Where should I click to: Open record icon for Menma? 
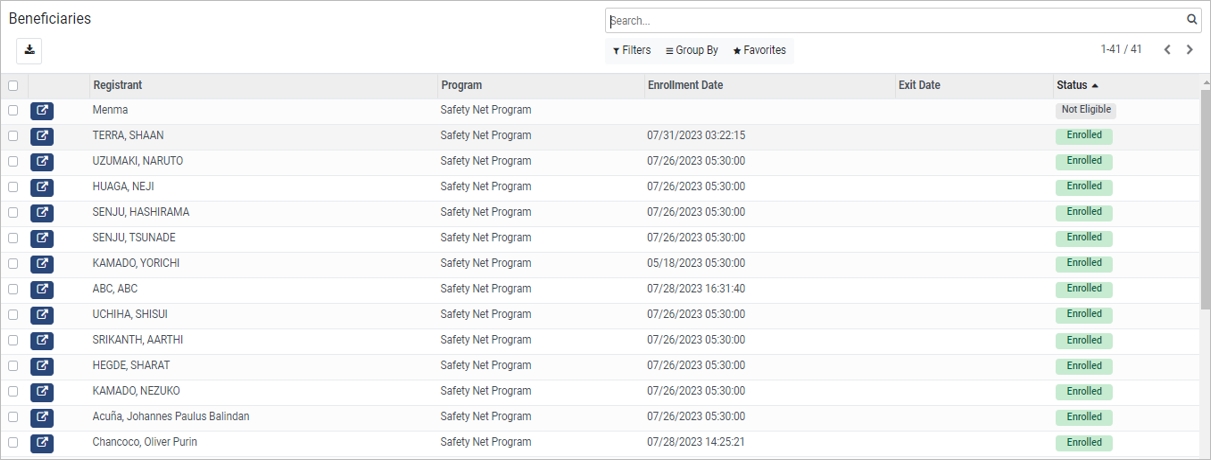[42, 110]
